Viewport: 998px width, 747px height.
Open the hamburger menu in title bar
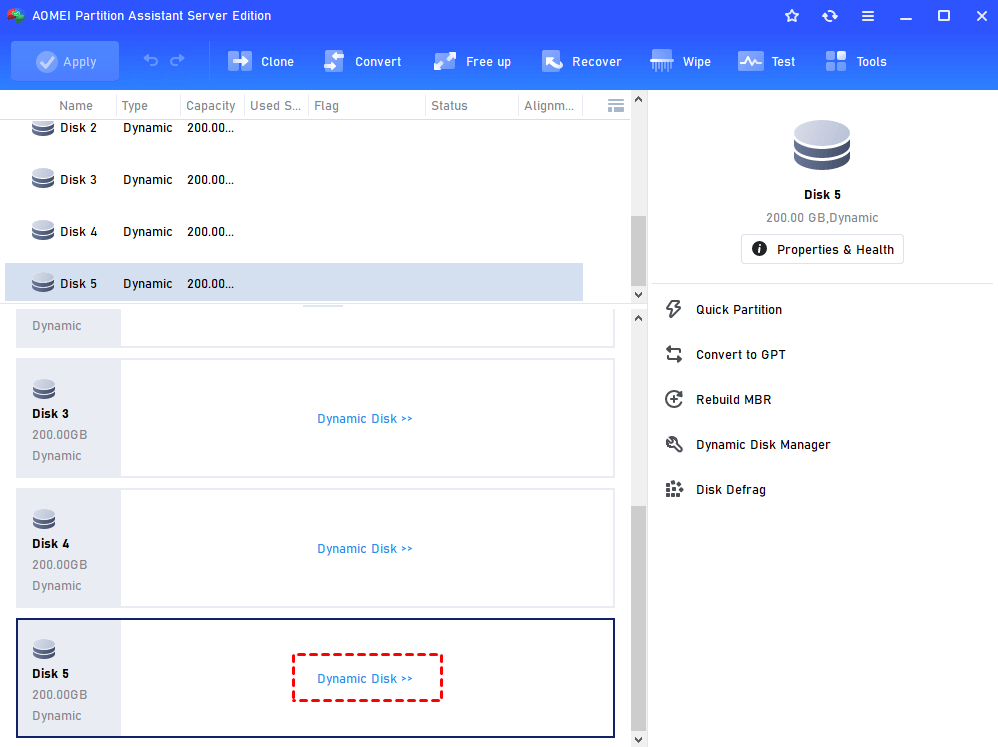[868, 16]
